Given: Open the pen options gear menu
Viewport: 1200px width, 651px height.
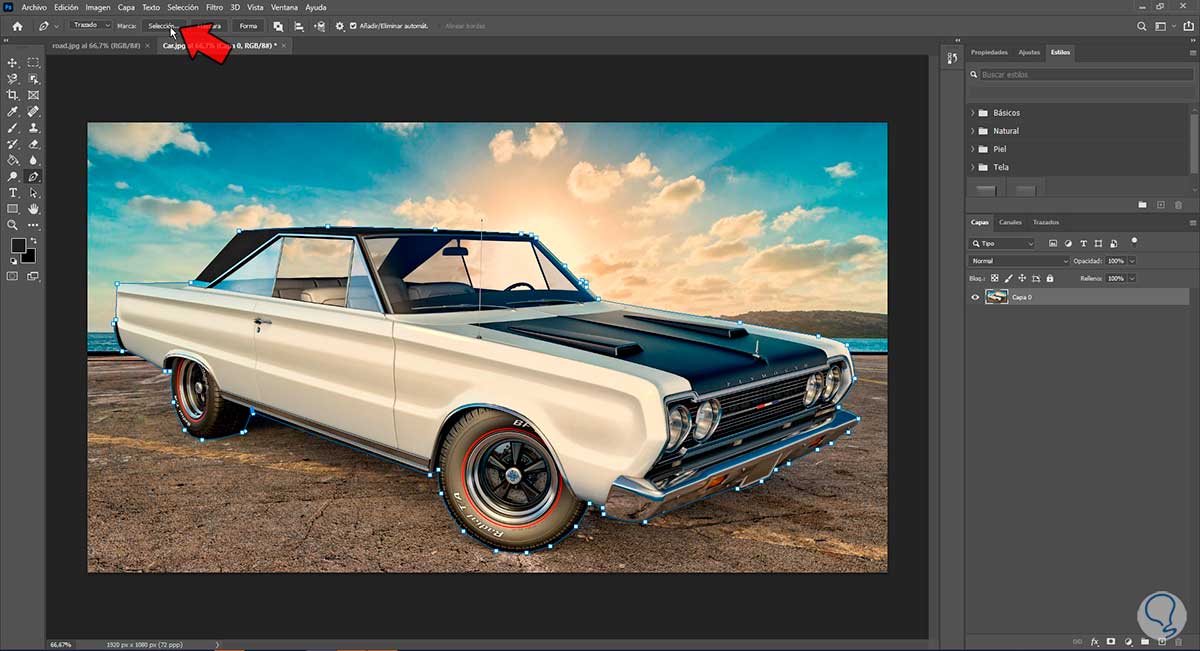Looking at the screenshot, I should (340, 26).
